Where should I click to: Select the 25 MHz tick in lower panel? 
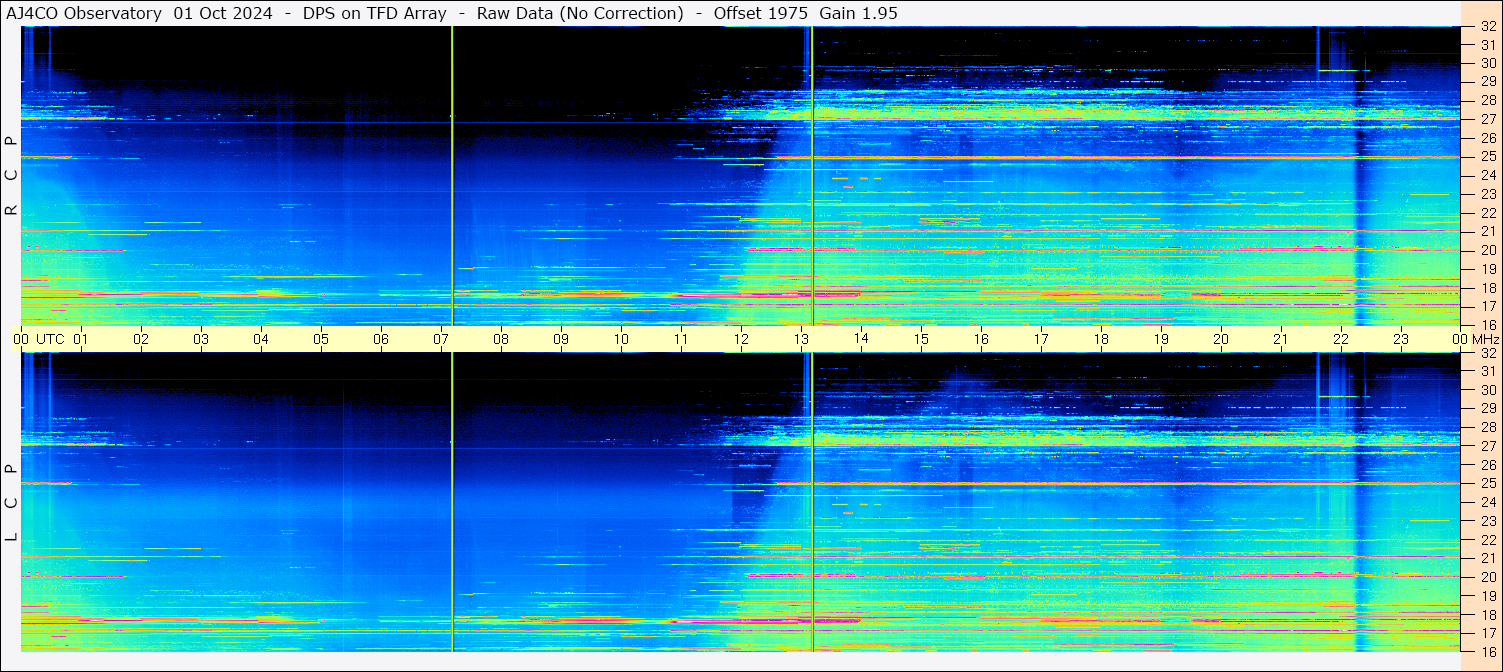pos(1487,483)
